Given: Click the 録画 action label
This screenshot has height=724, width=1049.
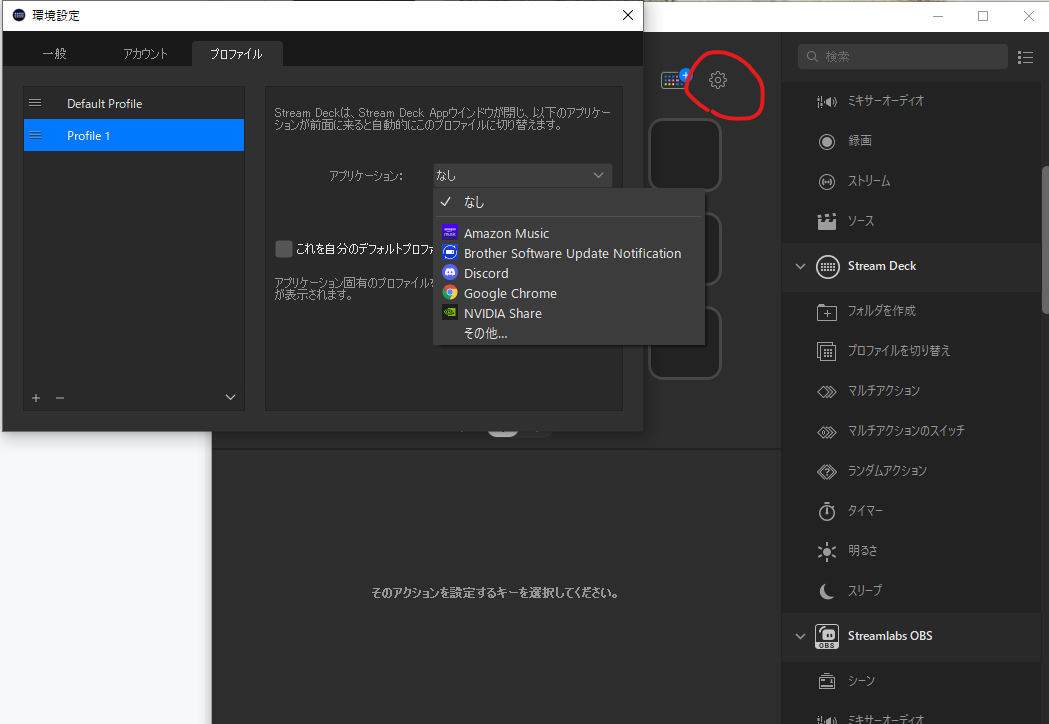Looking at the screenshot, I should (860, 141).
